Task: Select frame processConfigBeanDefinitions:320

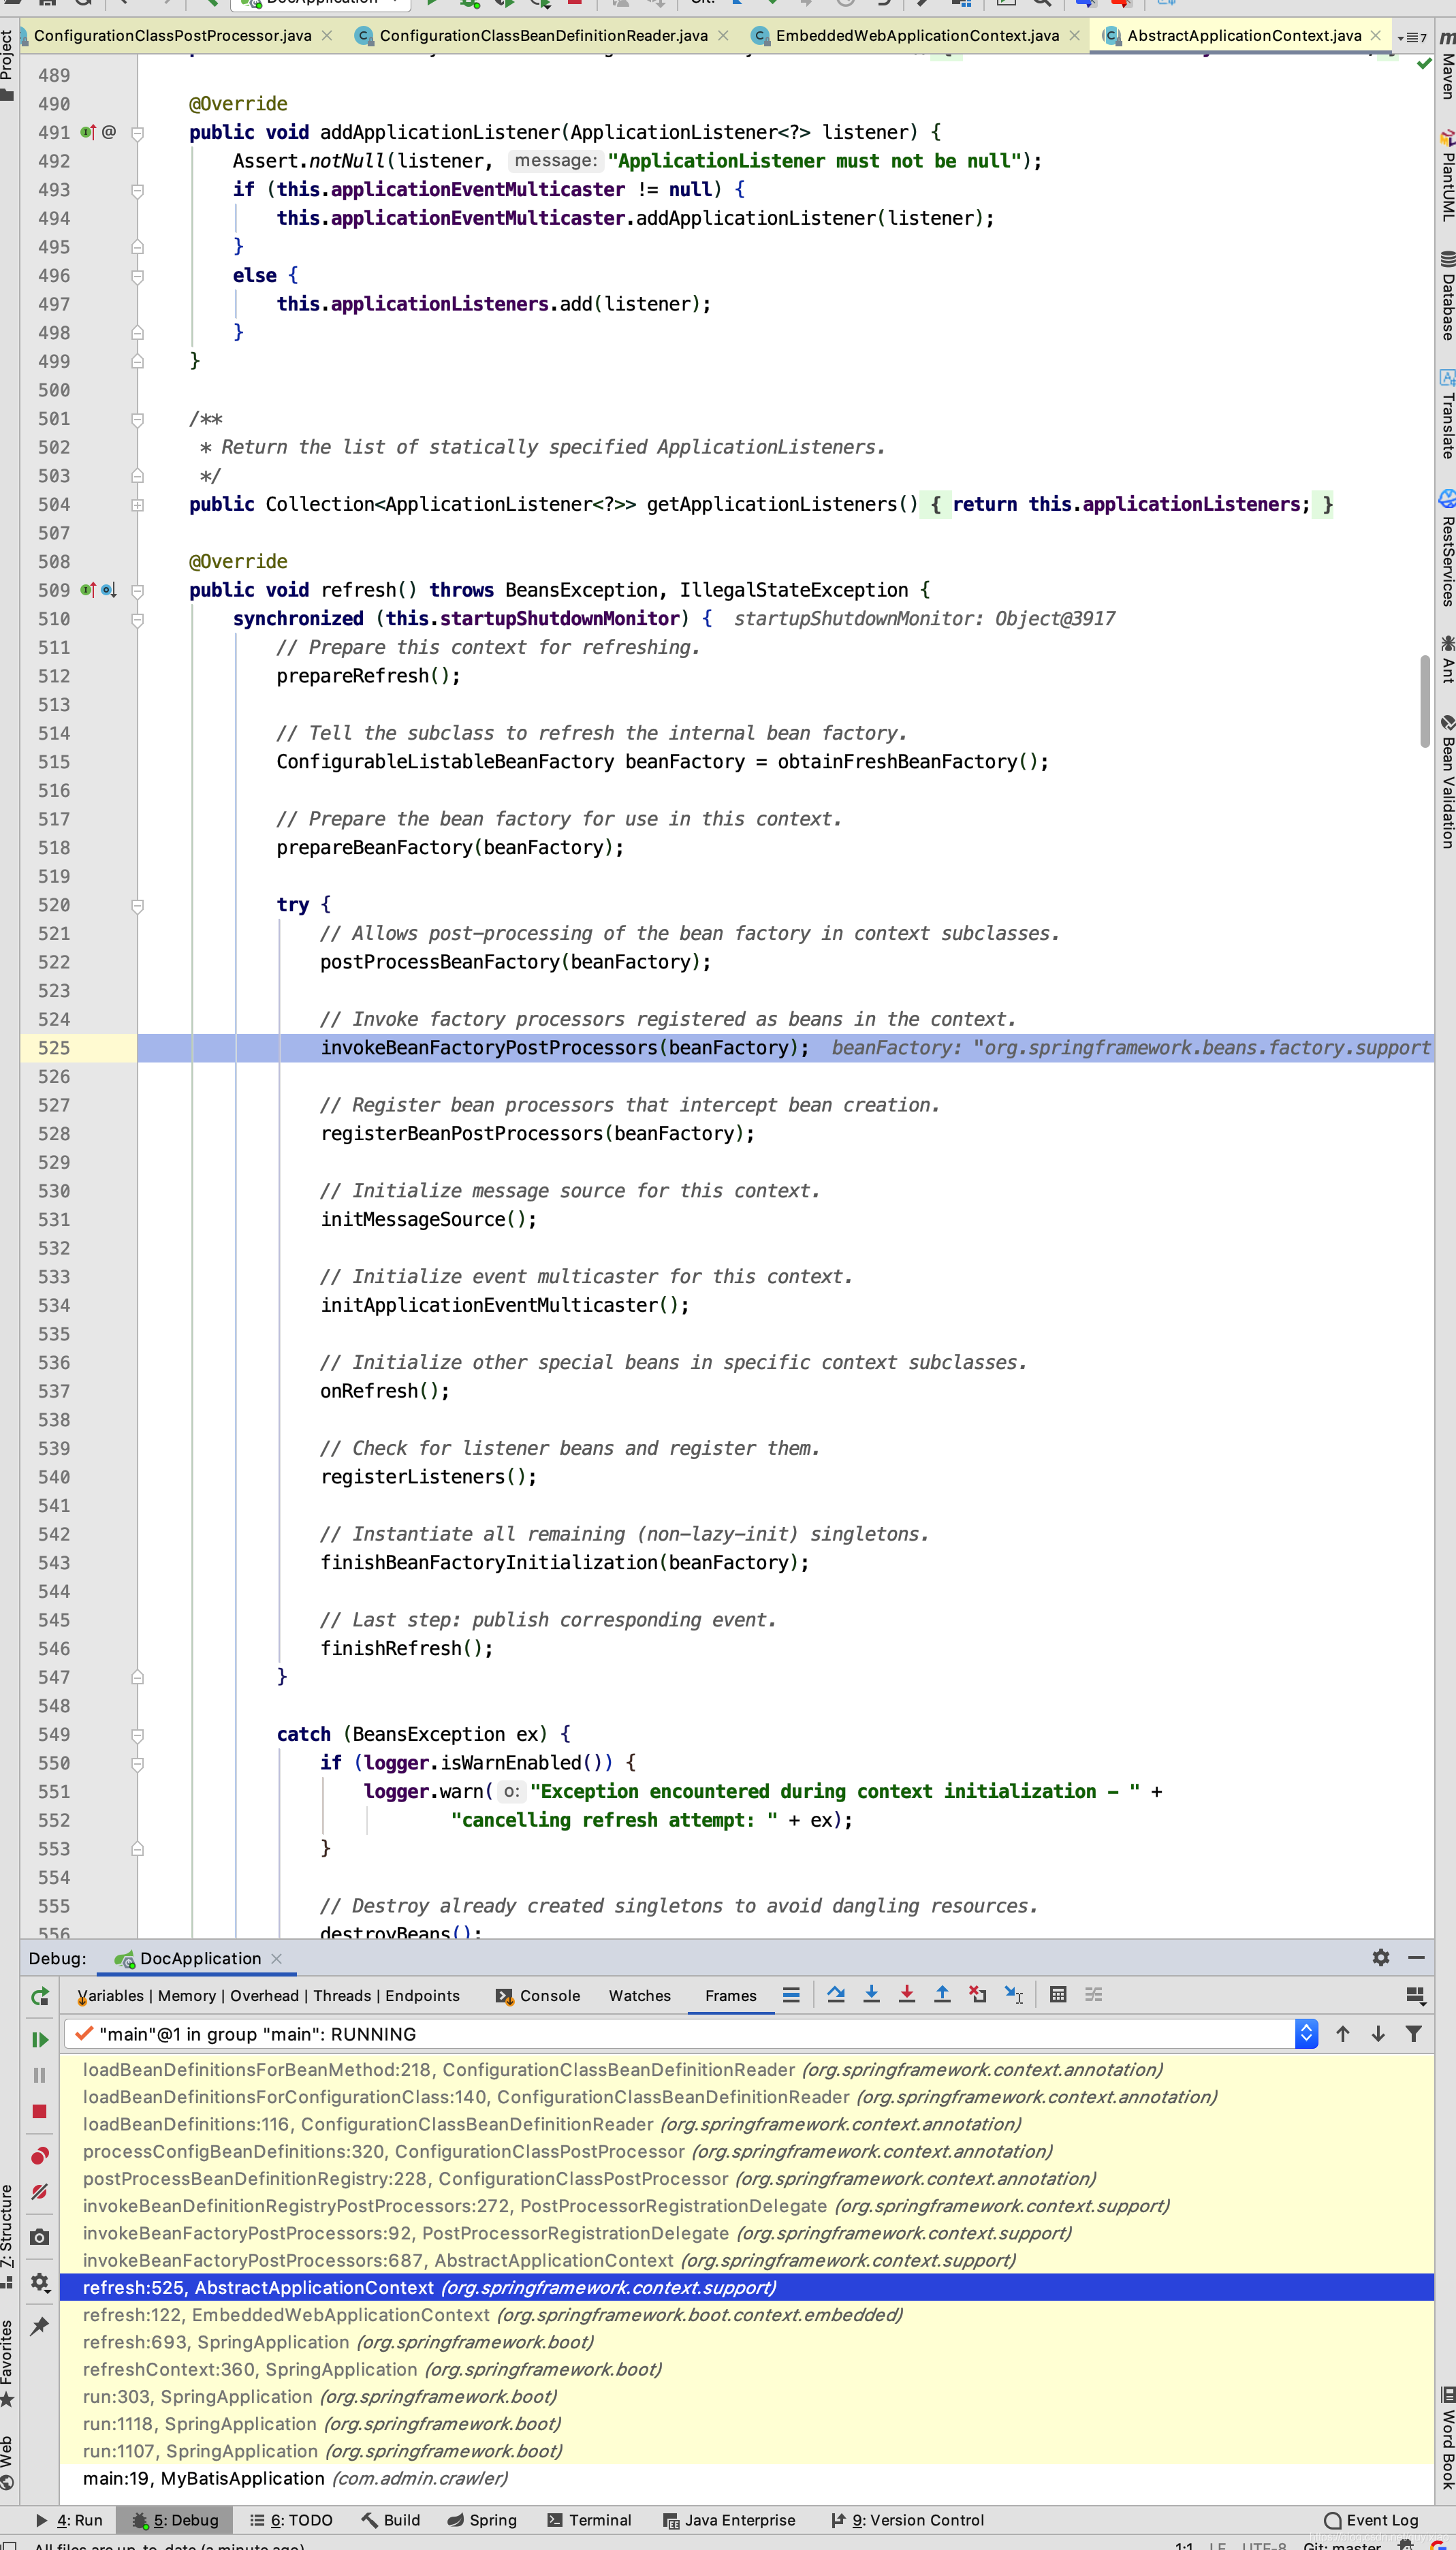Action: click(746, 2151)
